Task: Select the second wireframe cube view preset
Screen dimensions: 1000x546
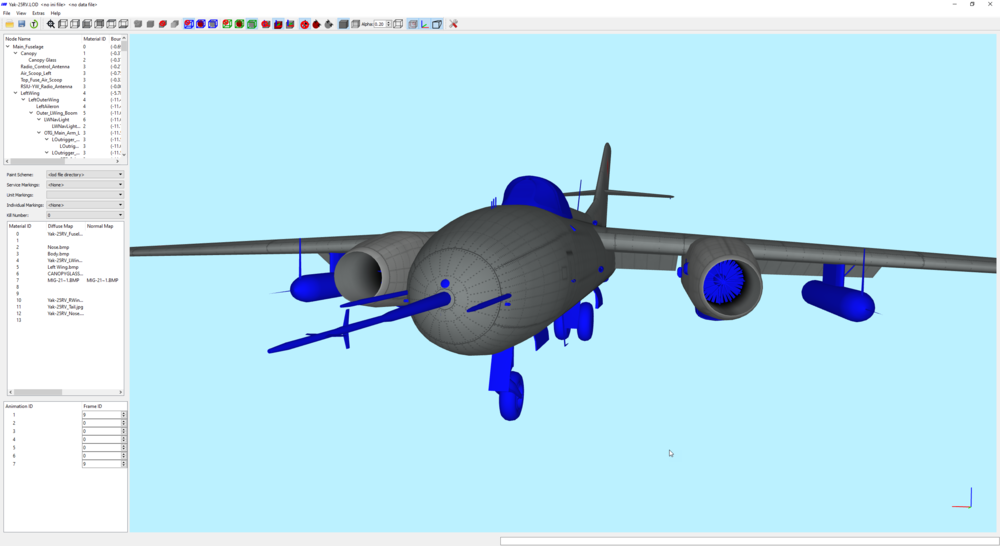Action: [x=75, y=24]
